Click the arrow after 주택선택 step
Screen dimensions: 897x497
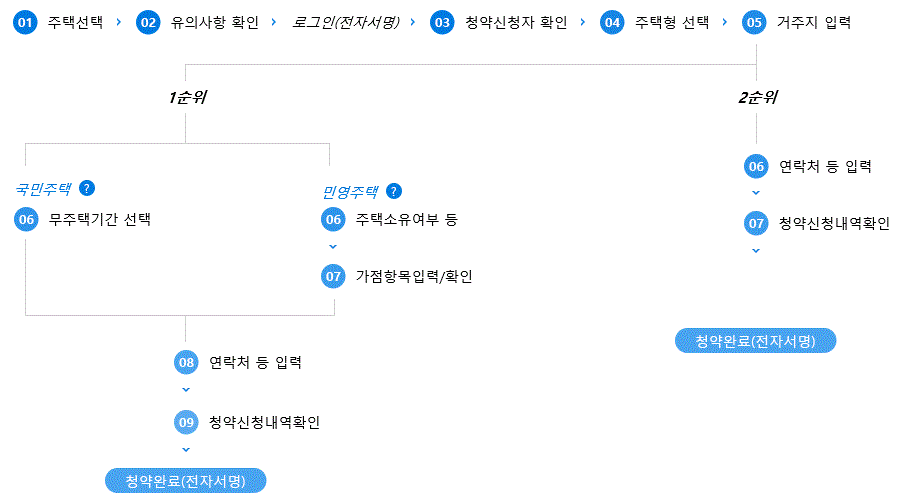coord(118,22)
